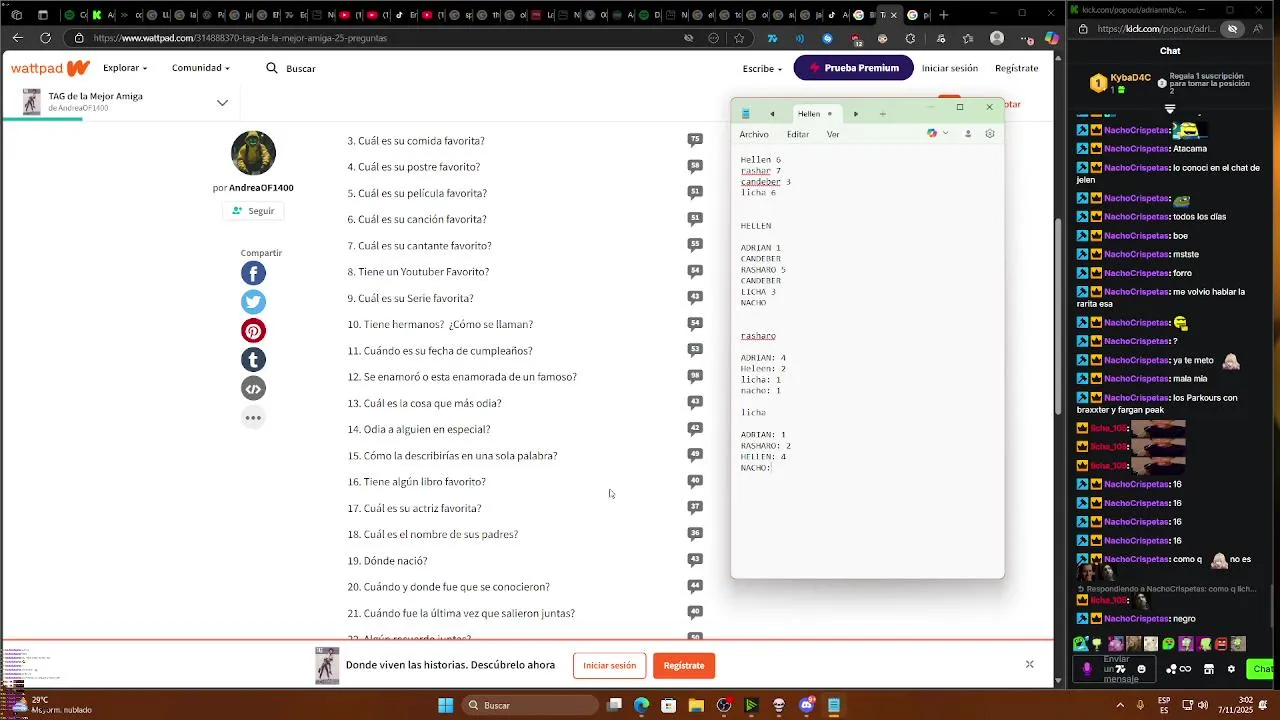This screenshot has width=1280, height=720.
Task: Click Regístrate in Wattpad header
Action: point(1016,68)
